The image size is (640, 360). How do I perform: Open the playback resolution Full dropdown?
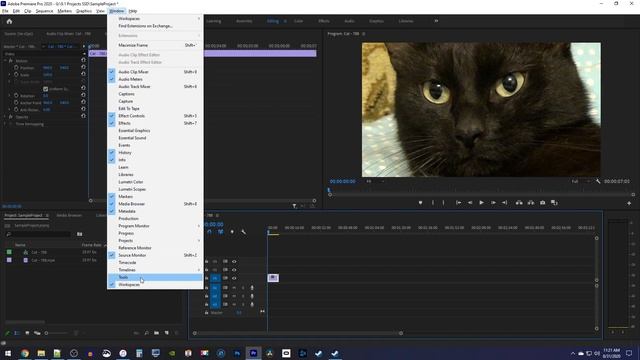581,181
